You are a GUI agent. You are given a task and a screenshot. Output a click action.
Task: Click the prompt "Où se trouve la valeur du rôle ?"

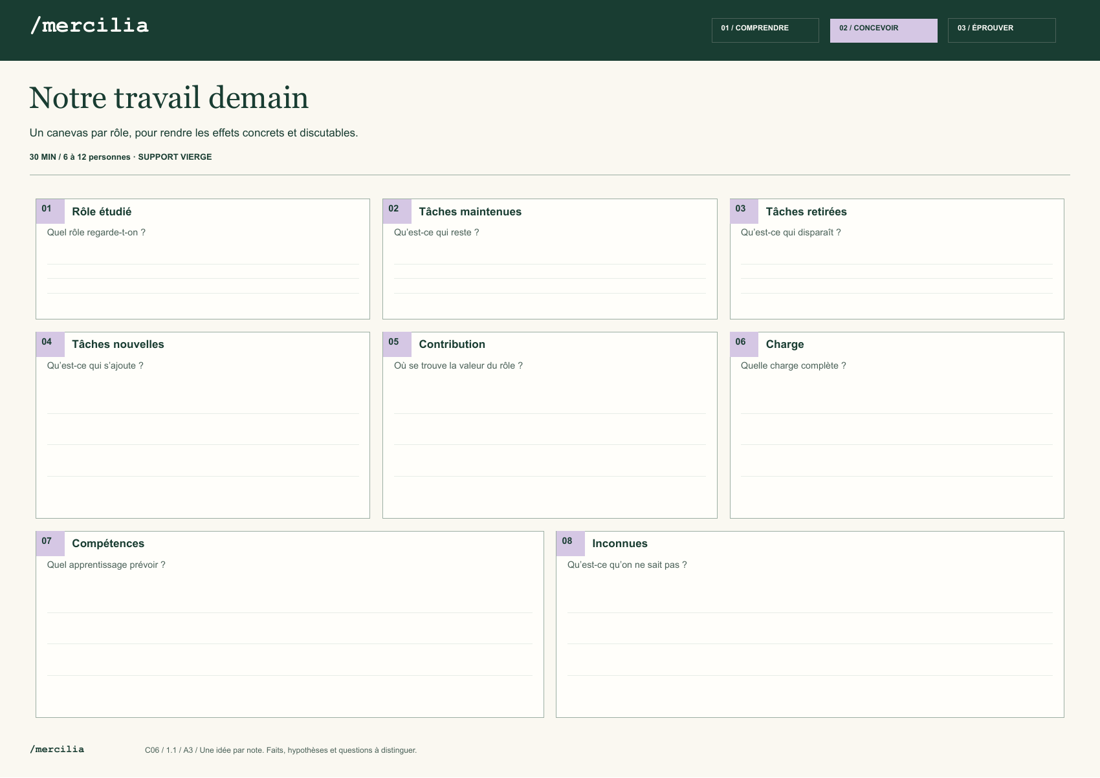coord(458,365)
